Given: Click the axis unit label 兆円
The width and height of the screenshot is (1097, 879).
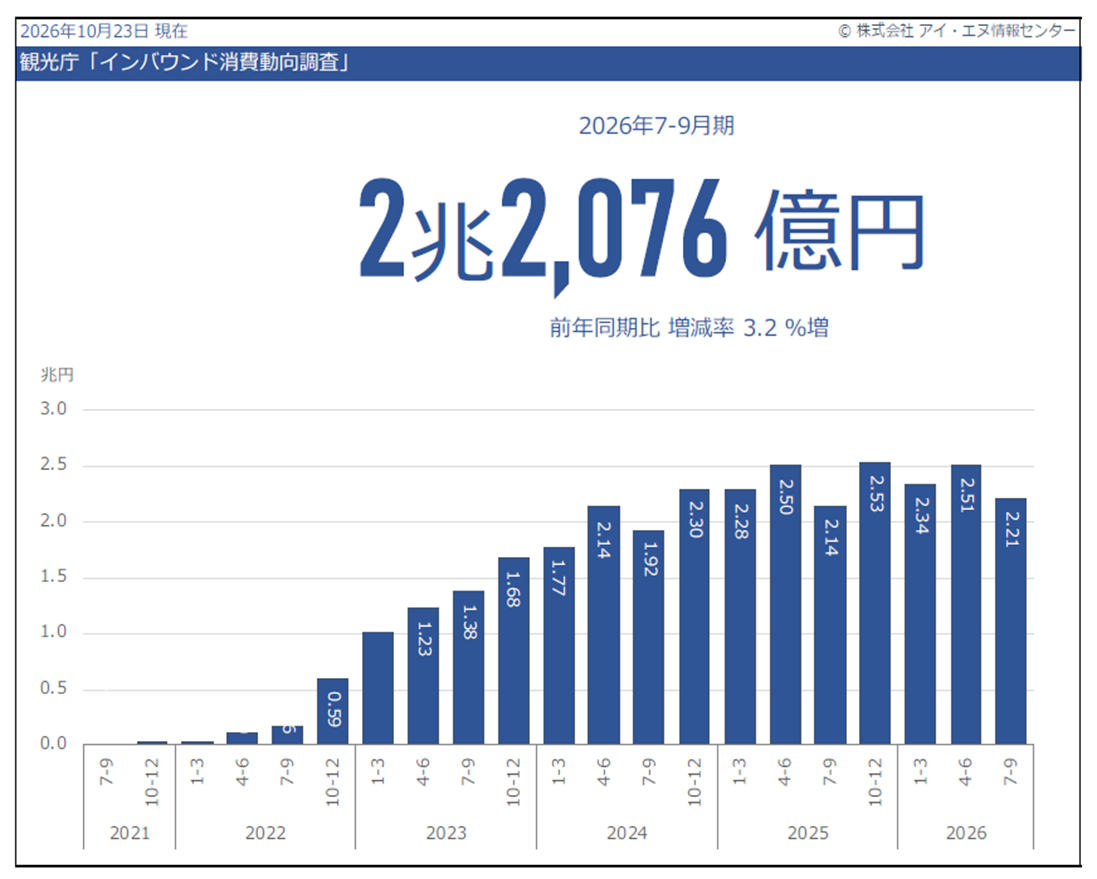Looking at the screenshot, I should (57, 374).
